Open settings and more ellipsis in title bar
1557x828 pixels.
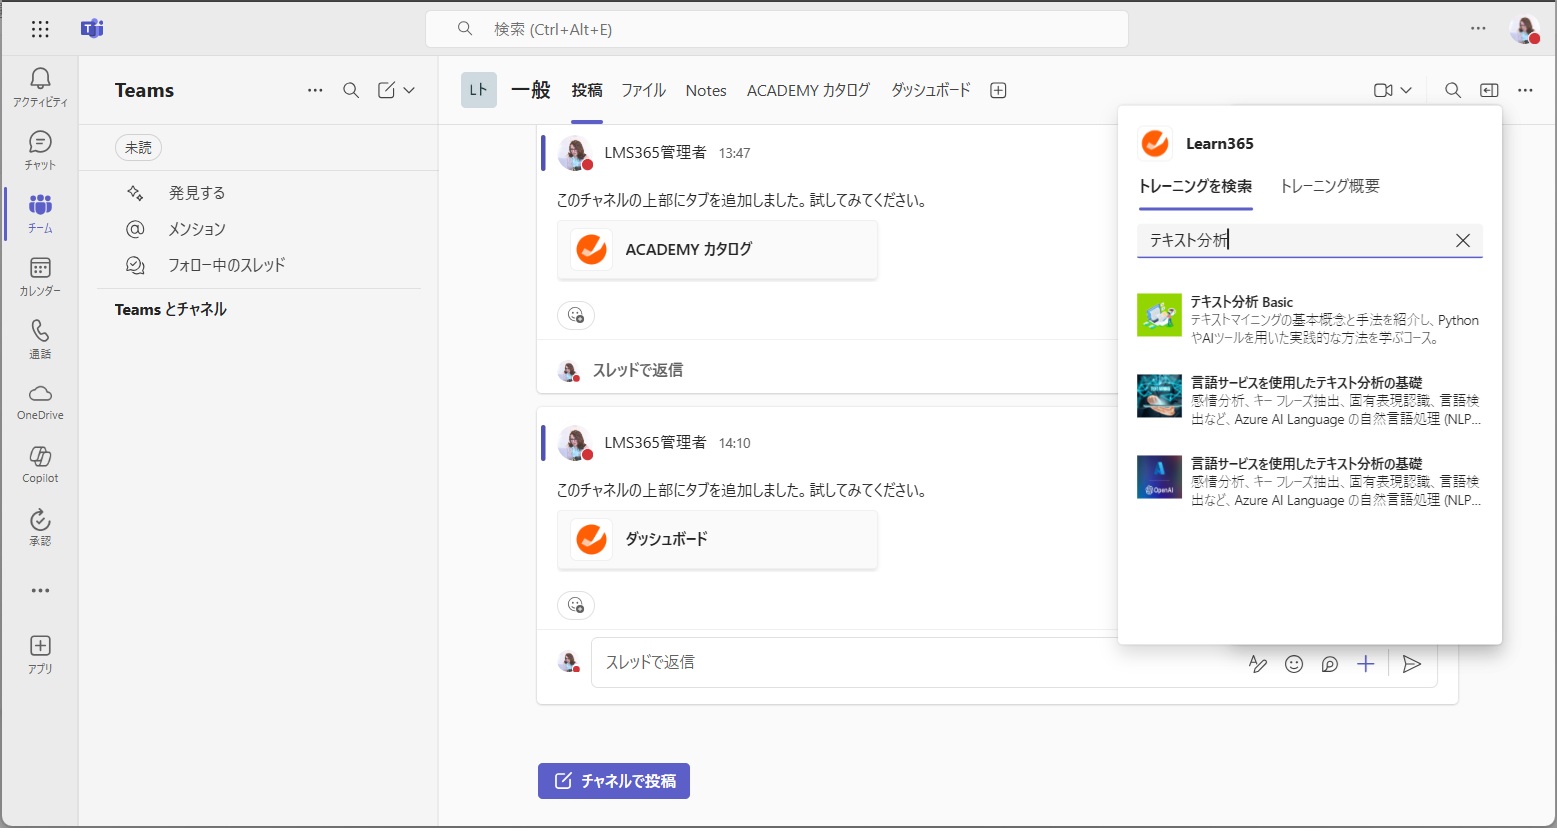pyautogui.click(x=1478, y=29)
